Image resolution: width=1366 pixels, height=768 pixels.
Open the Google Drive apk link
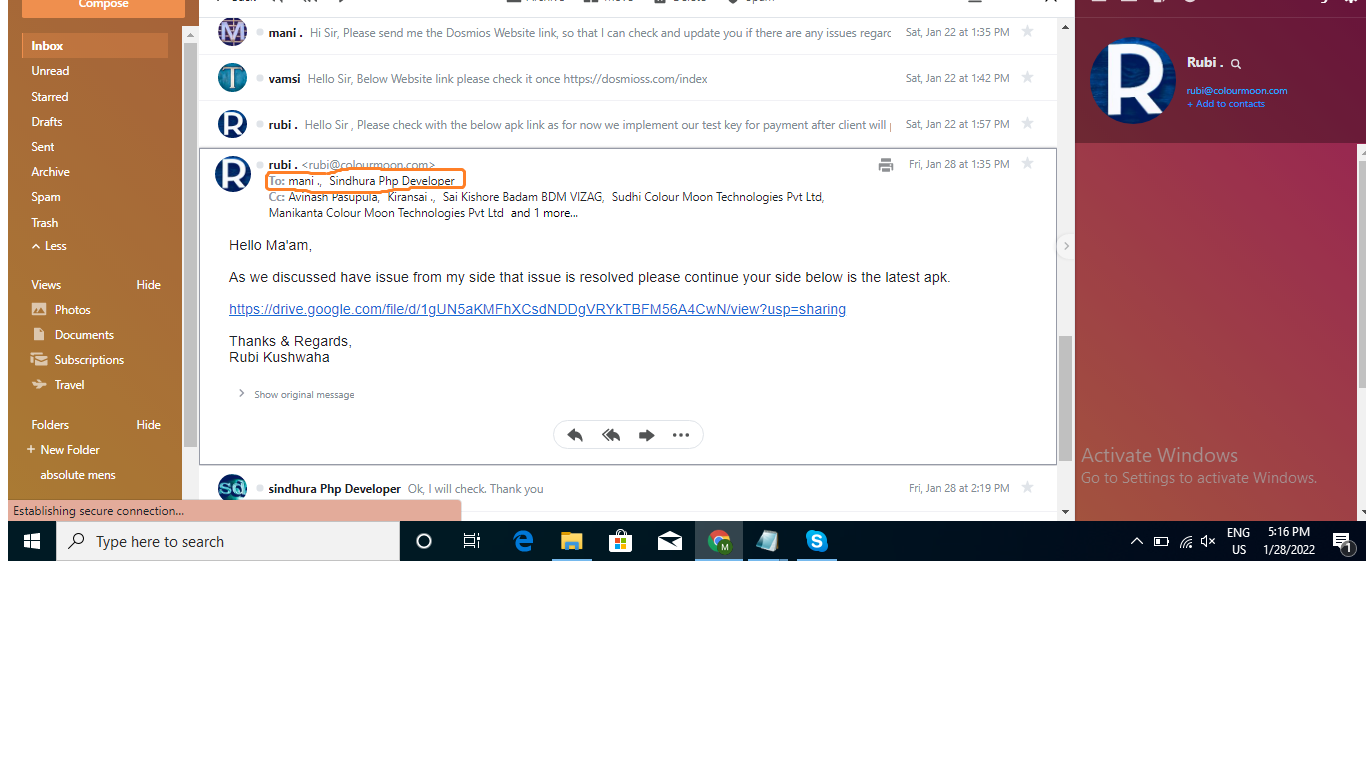pos(537,309)
